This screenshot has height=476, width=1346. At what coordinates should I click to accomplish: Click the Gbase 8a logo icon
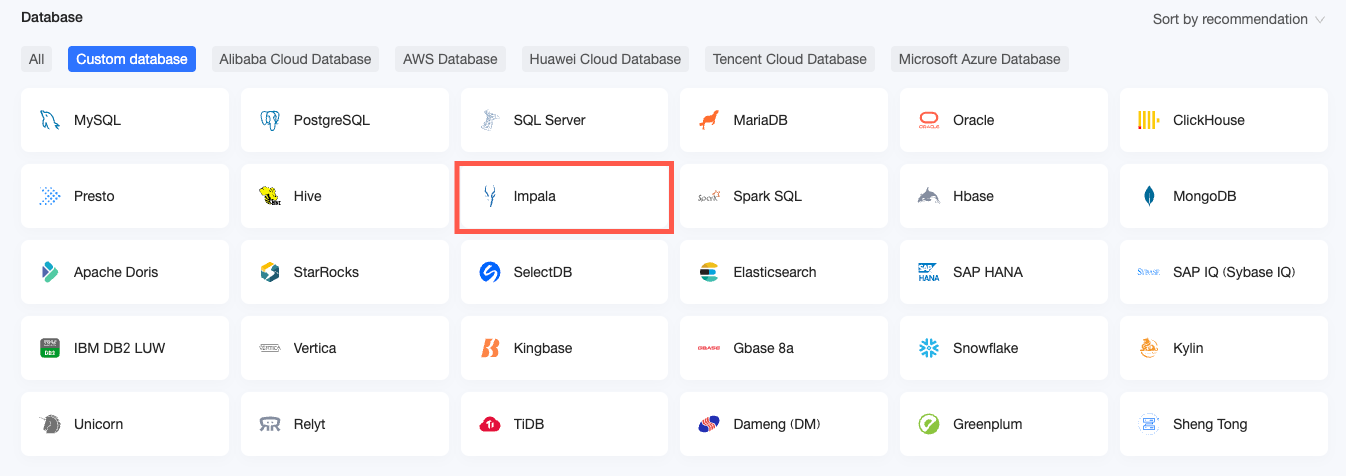[709, 348]
